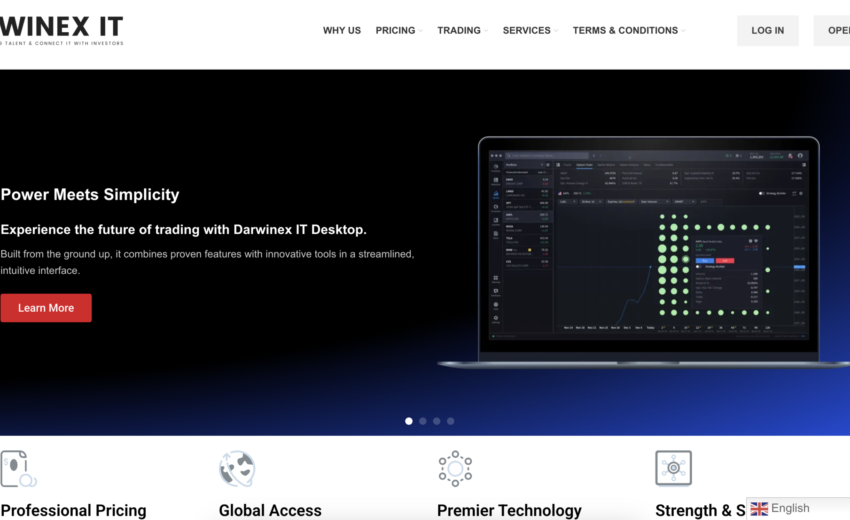850x520 pixels.
Task: Select the first carousel slide dot
Action: pos(409,421)
